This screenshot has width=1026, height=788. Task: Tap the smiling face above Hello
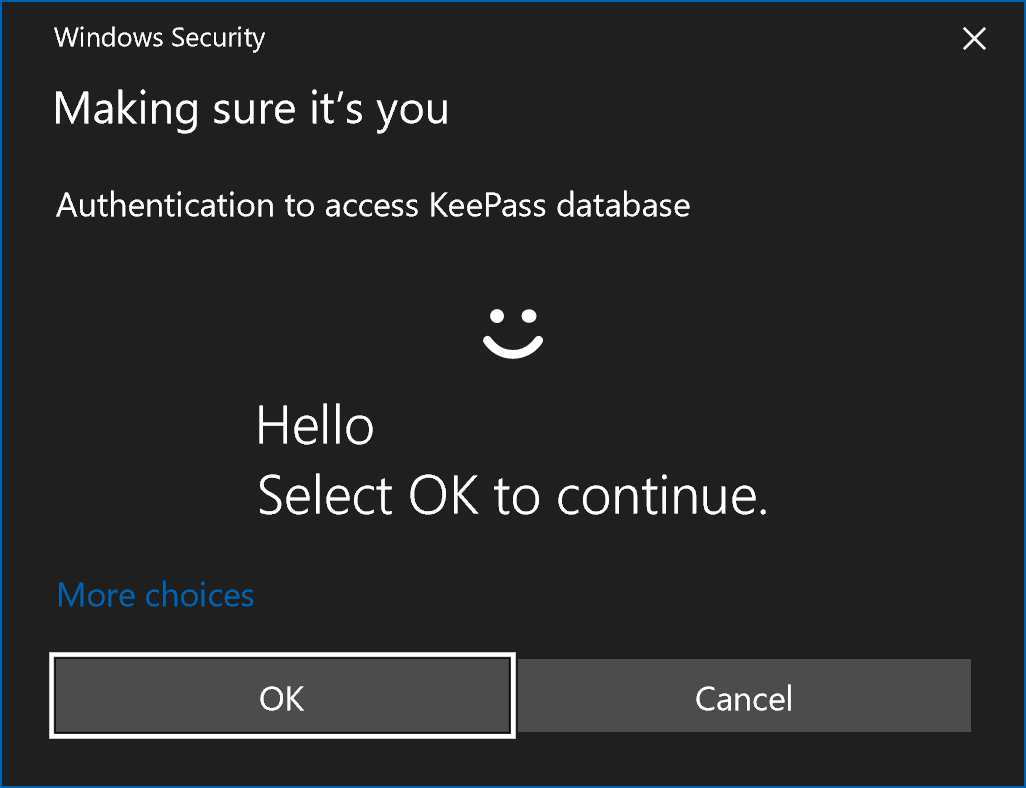click(x=513, y=332)
